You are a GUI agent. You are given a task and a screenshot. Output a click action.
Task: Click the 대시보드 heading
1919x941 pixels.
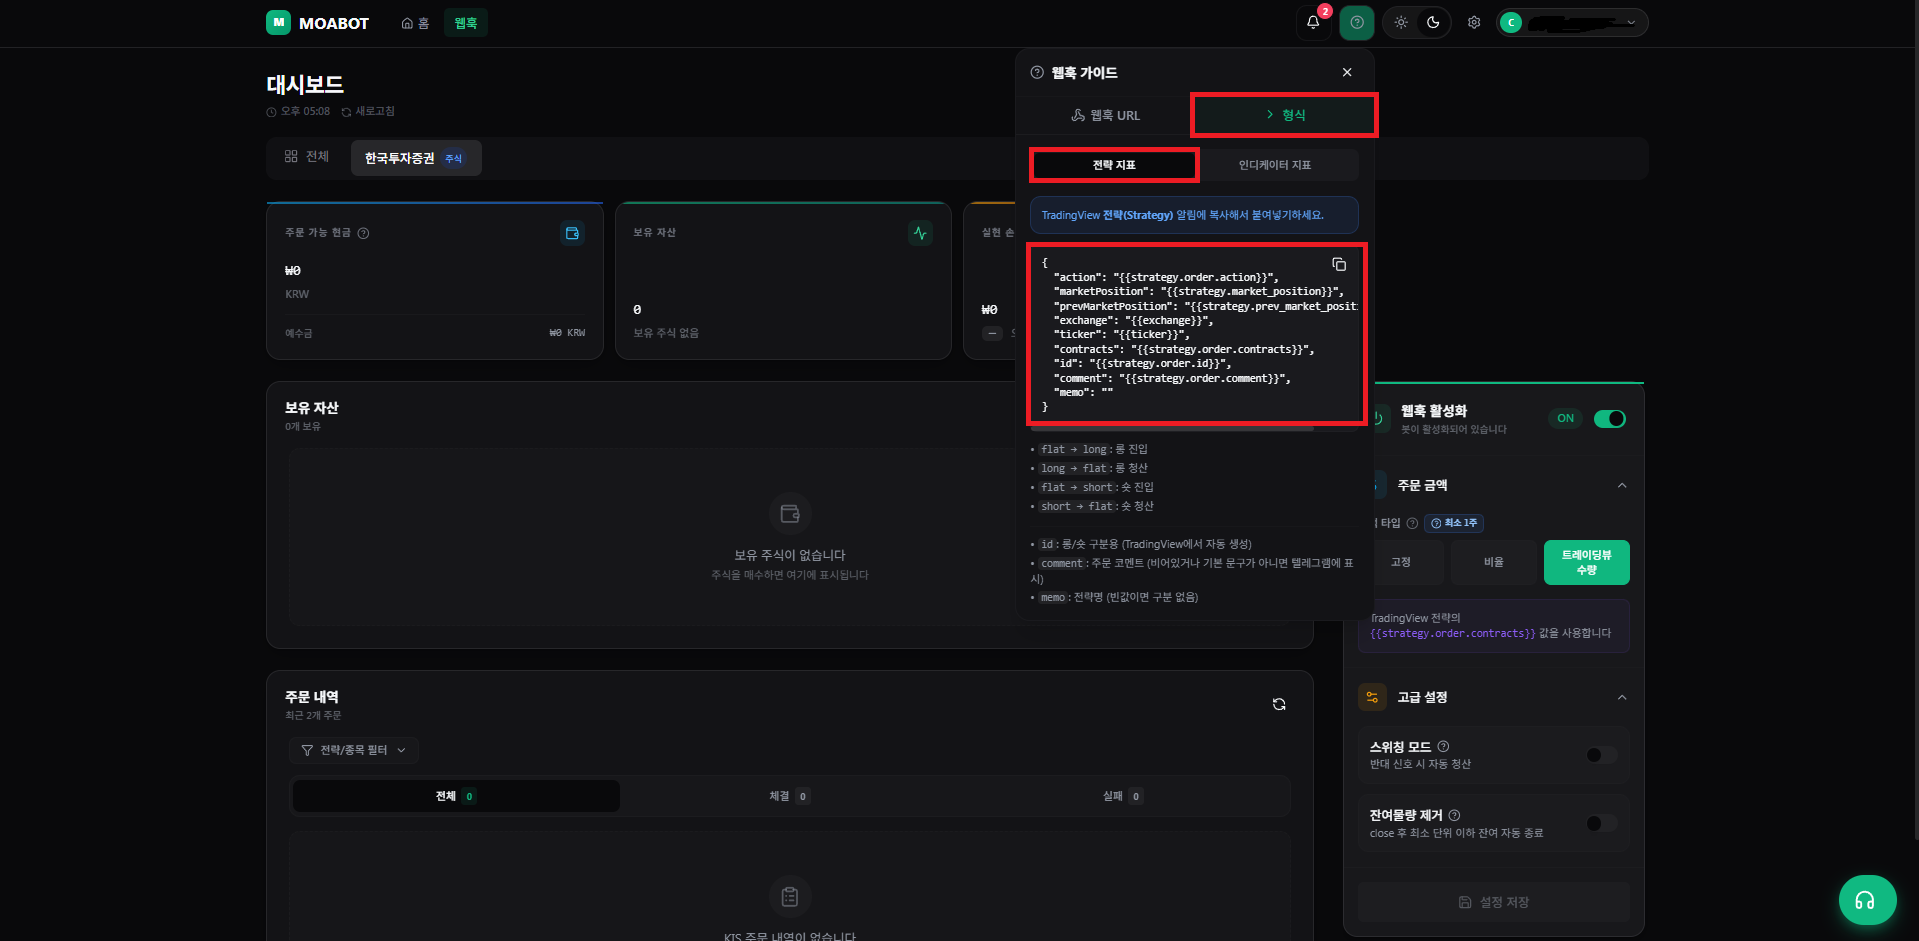tap(305, 85)
